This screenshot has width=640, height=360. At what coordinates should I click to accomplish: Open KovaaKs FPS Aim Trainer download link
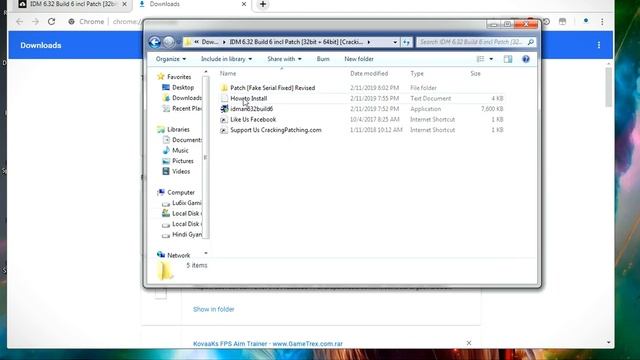point(268,344)
